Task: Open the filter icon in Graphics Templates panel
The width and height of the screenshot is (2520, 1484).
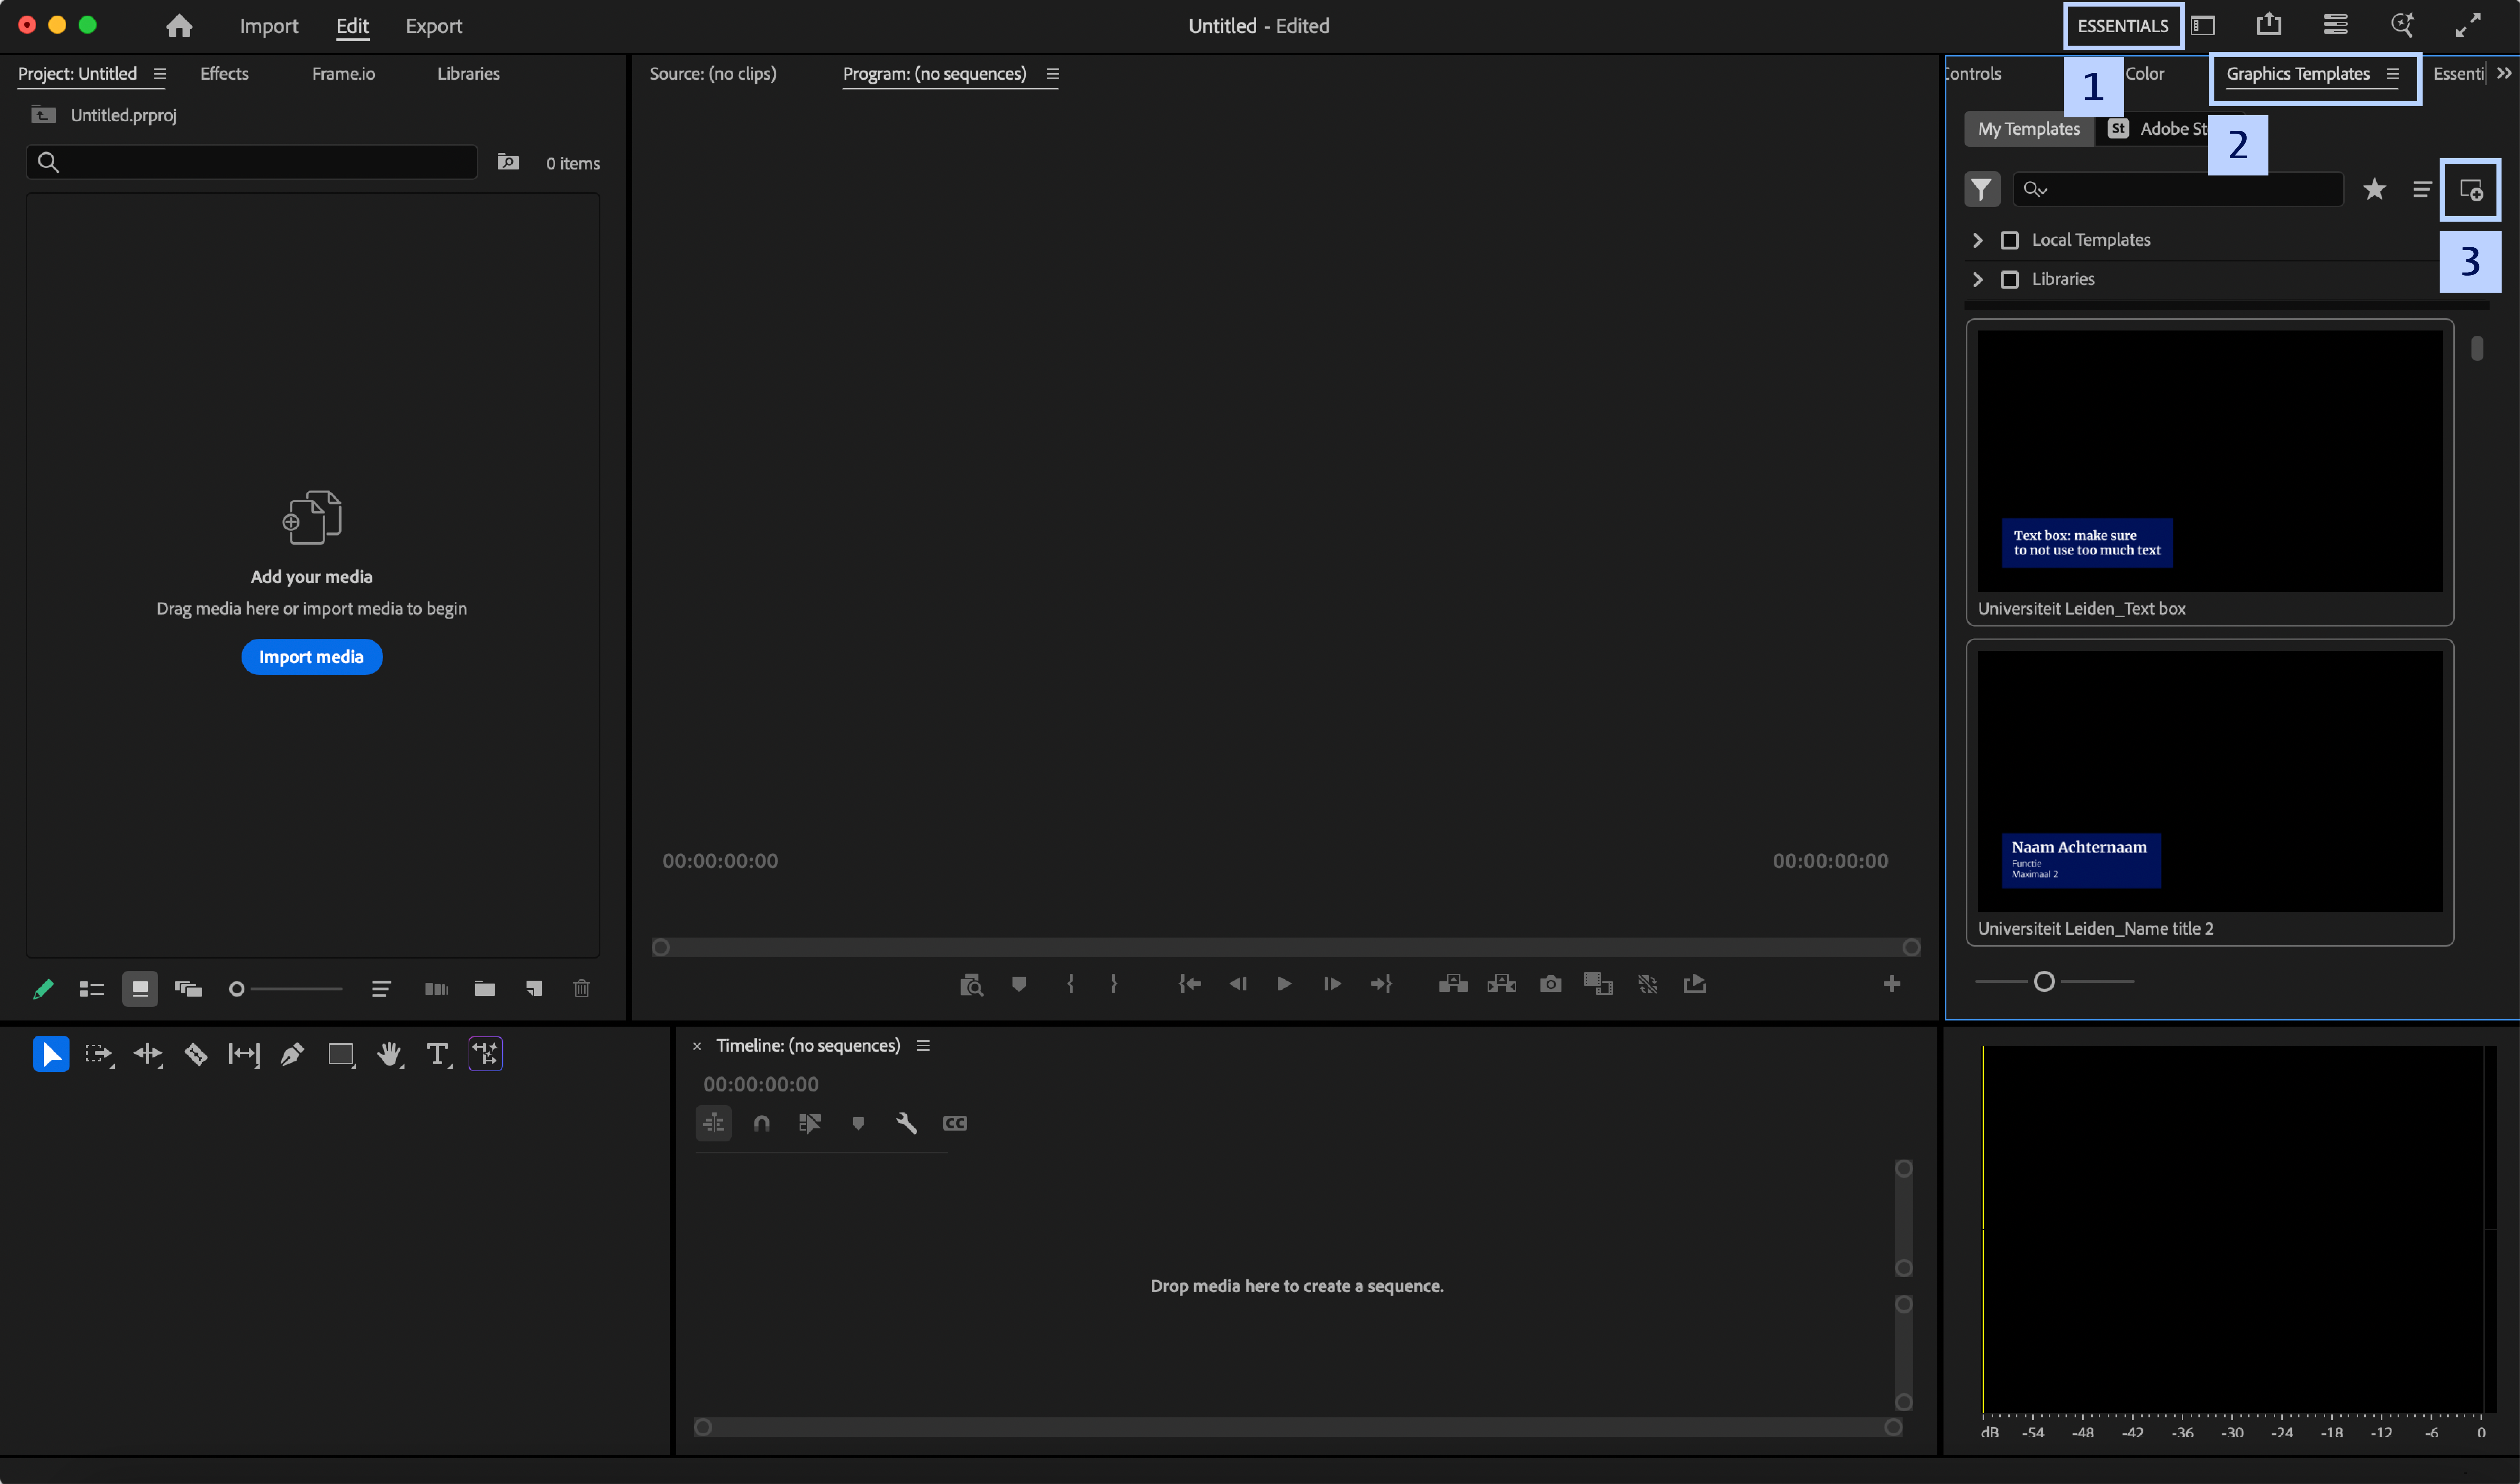Action: coord(1982,189)
